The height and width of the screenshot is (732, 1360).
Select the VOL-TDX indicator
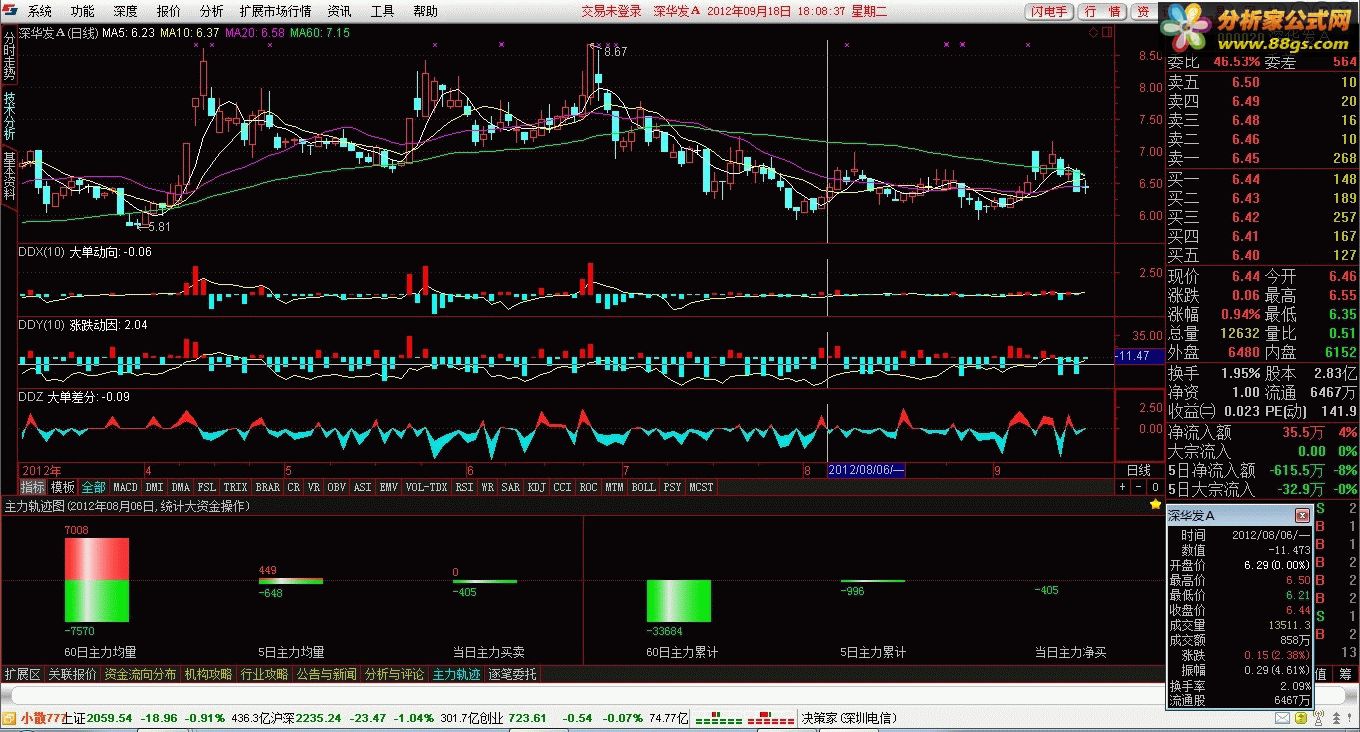[x=426, y=487]
